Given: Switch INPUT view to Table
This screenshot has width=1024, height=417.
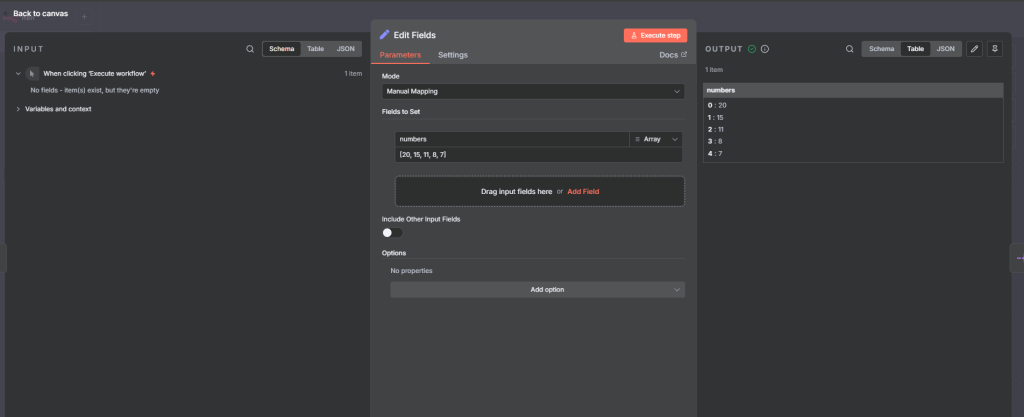Looking at the screenshot, I should tap(314, 49).
